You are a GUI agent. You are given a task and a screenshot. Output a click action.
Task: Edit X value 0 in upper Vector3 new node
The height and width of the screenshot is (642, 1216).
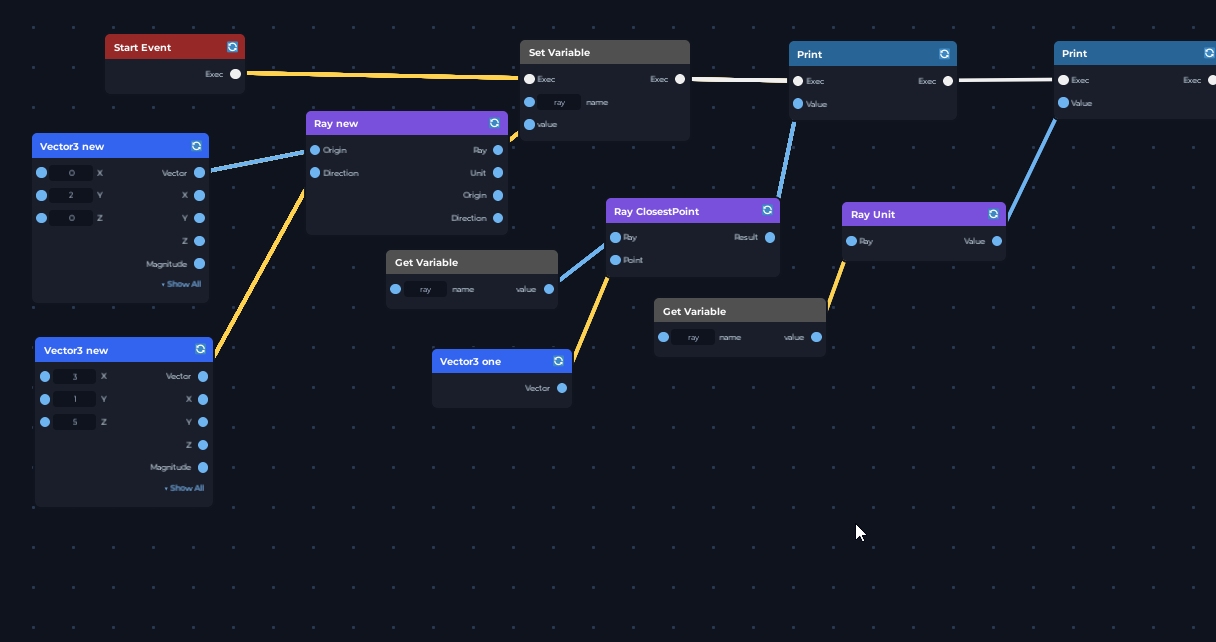click(x=72, y=173)
